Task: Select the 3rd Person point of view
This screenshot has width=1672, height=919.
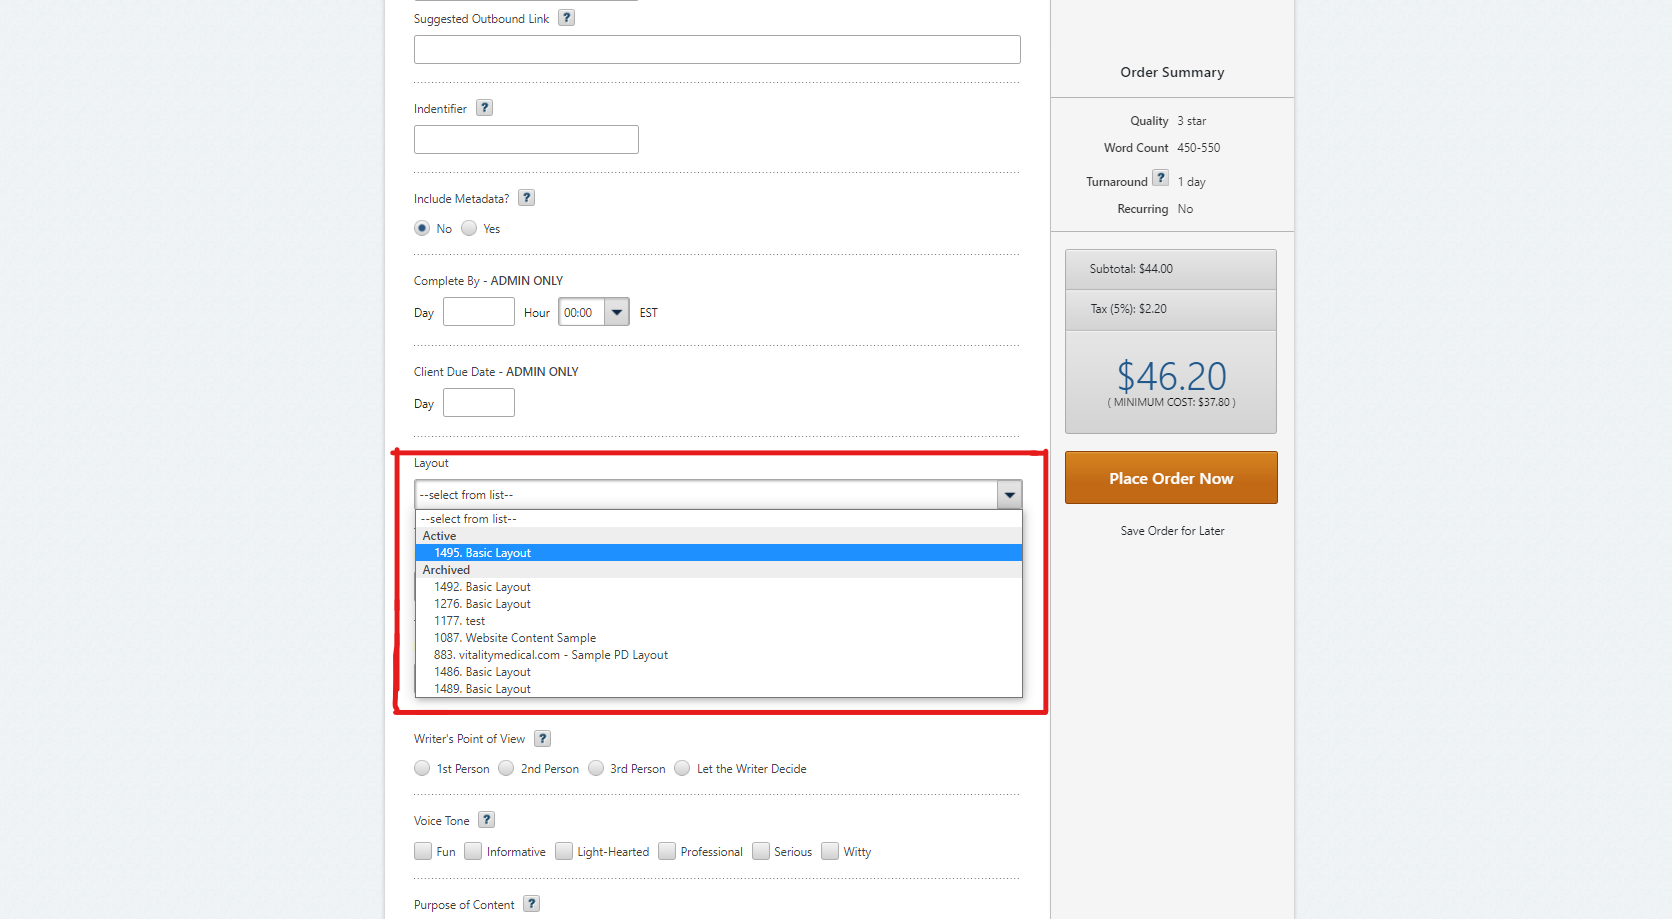Action: coord(596,768)
